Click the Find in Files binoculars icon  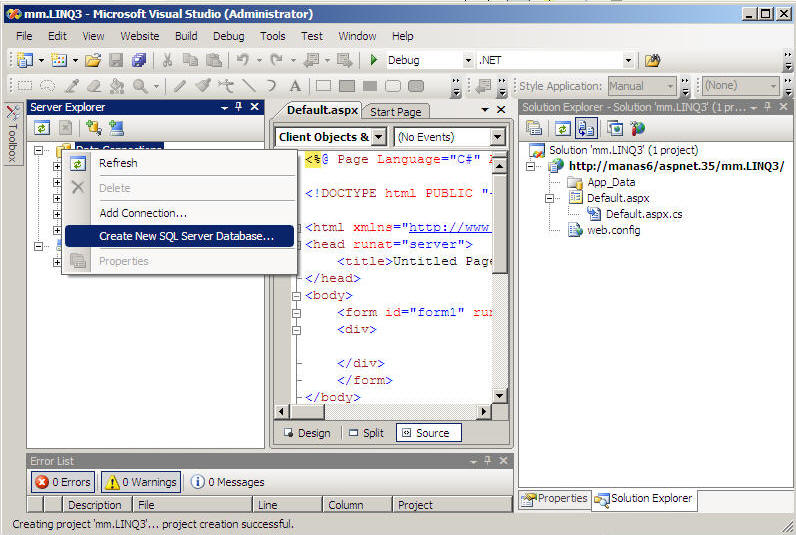[x=652, y=60]
